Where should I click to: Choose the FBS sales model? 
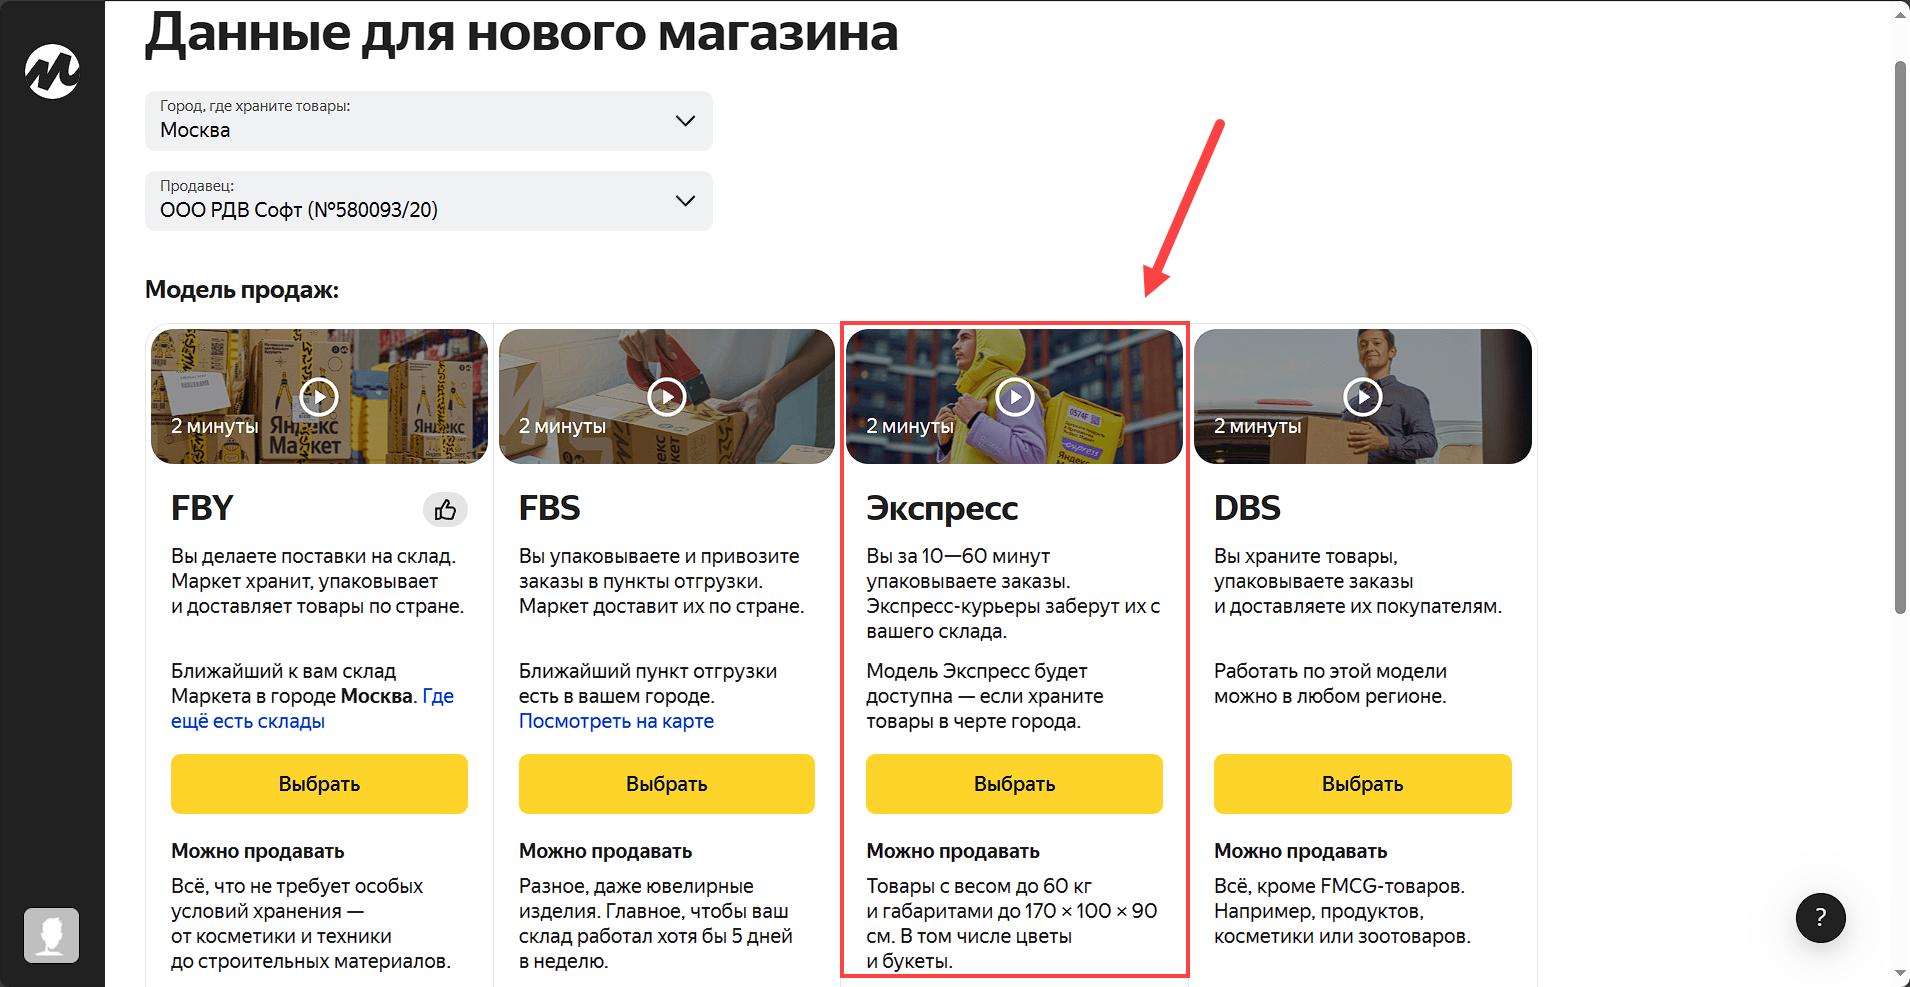(x=667, y=784)
